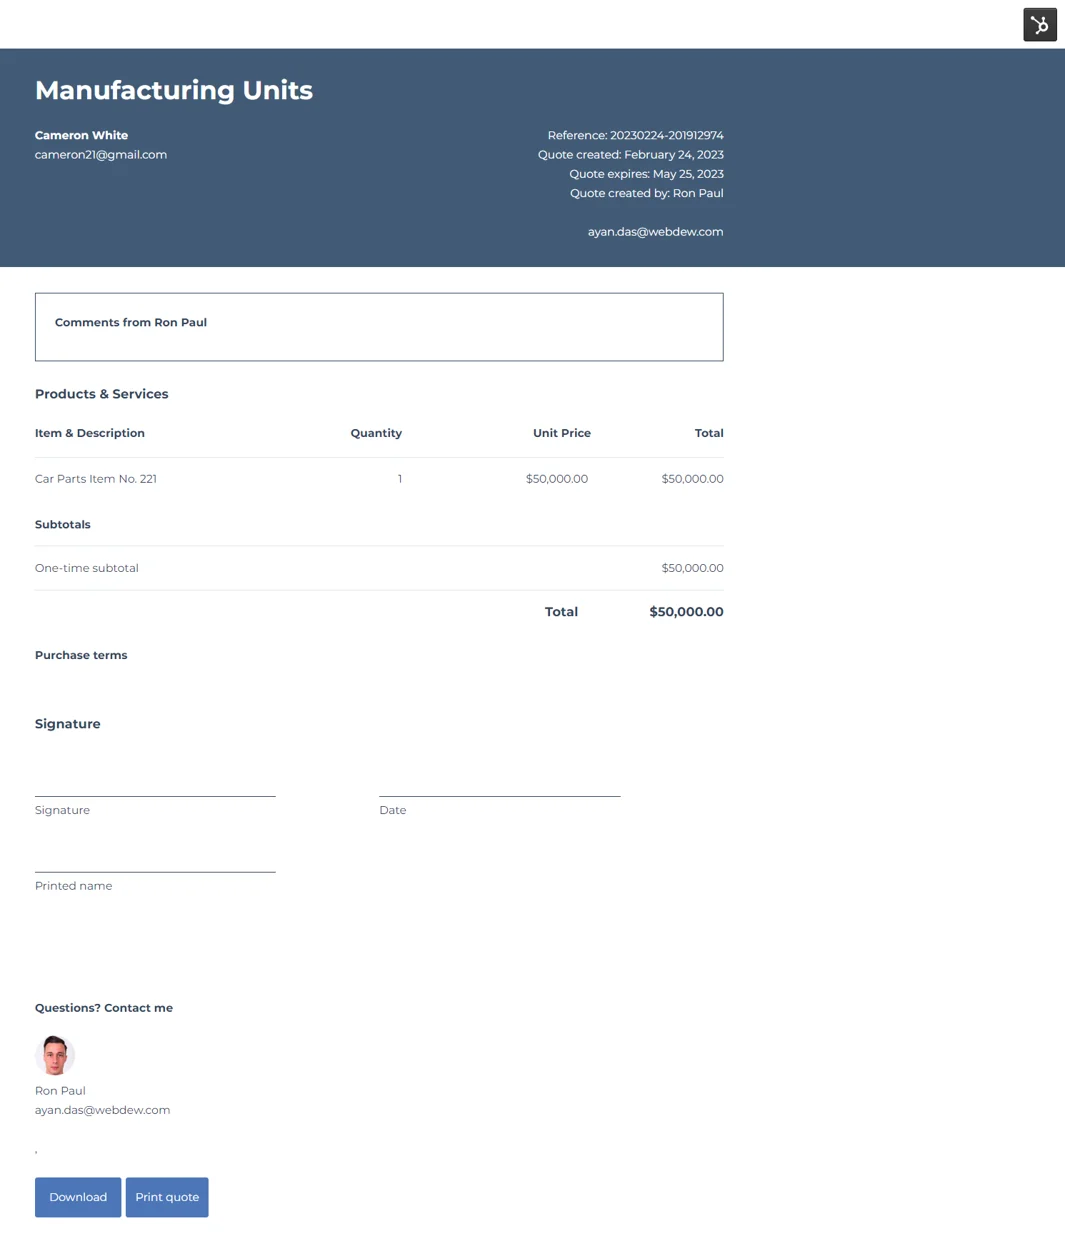This screenshot has height=1256, width=1065.
Task: Click the Products & Services heading
Action: click(101, 393)
